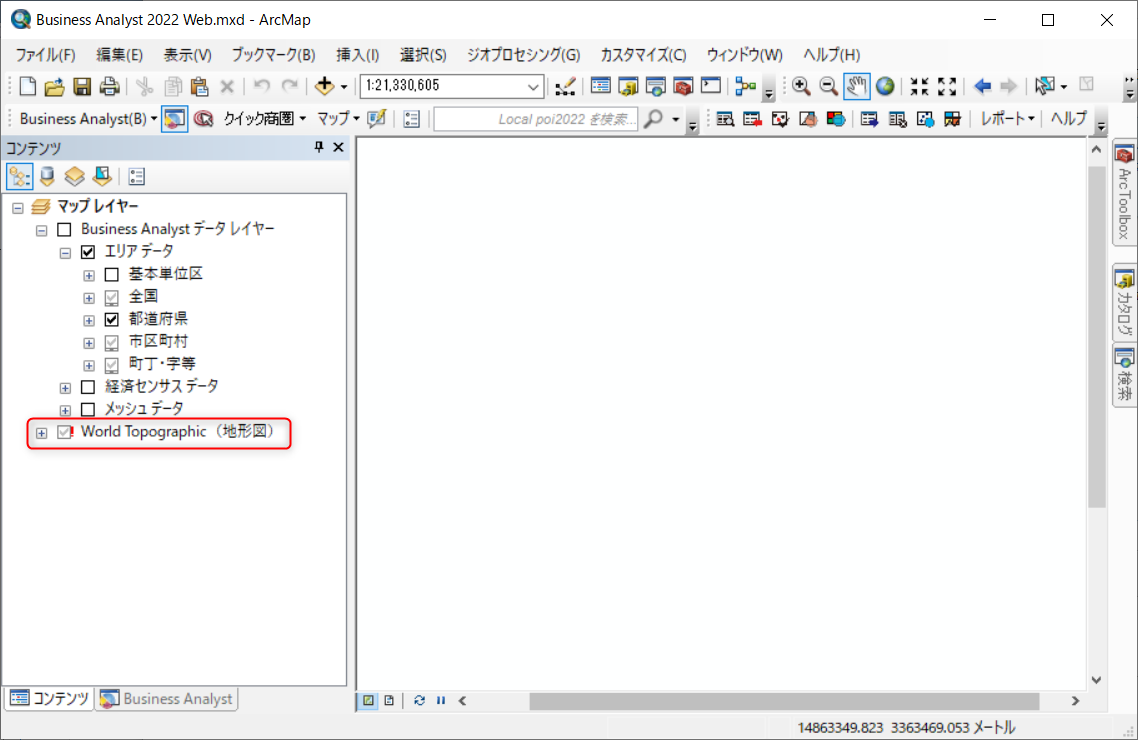Expand the 都道府県 layer

(x=89, y=321)
